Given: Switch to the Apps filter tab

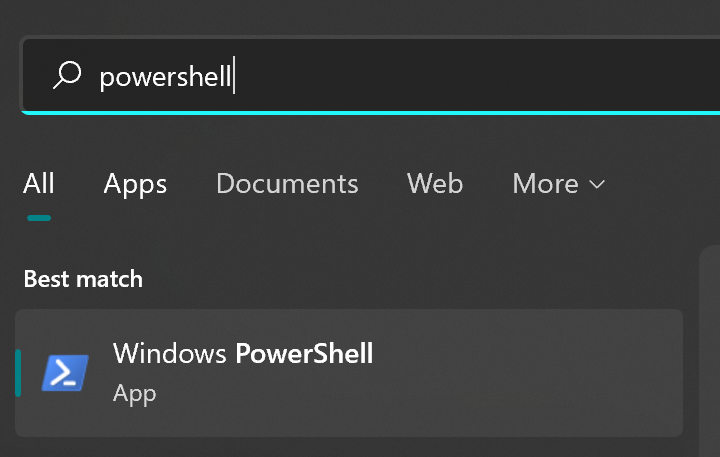Looking at the screenshot, I should (135, 185).
